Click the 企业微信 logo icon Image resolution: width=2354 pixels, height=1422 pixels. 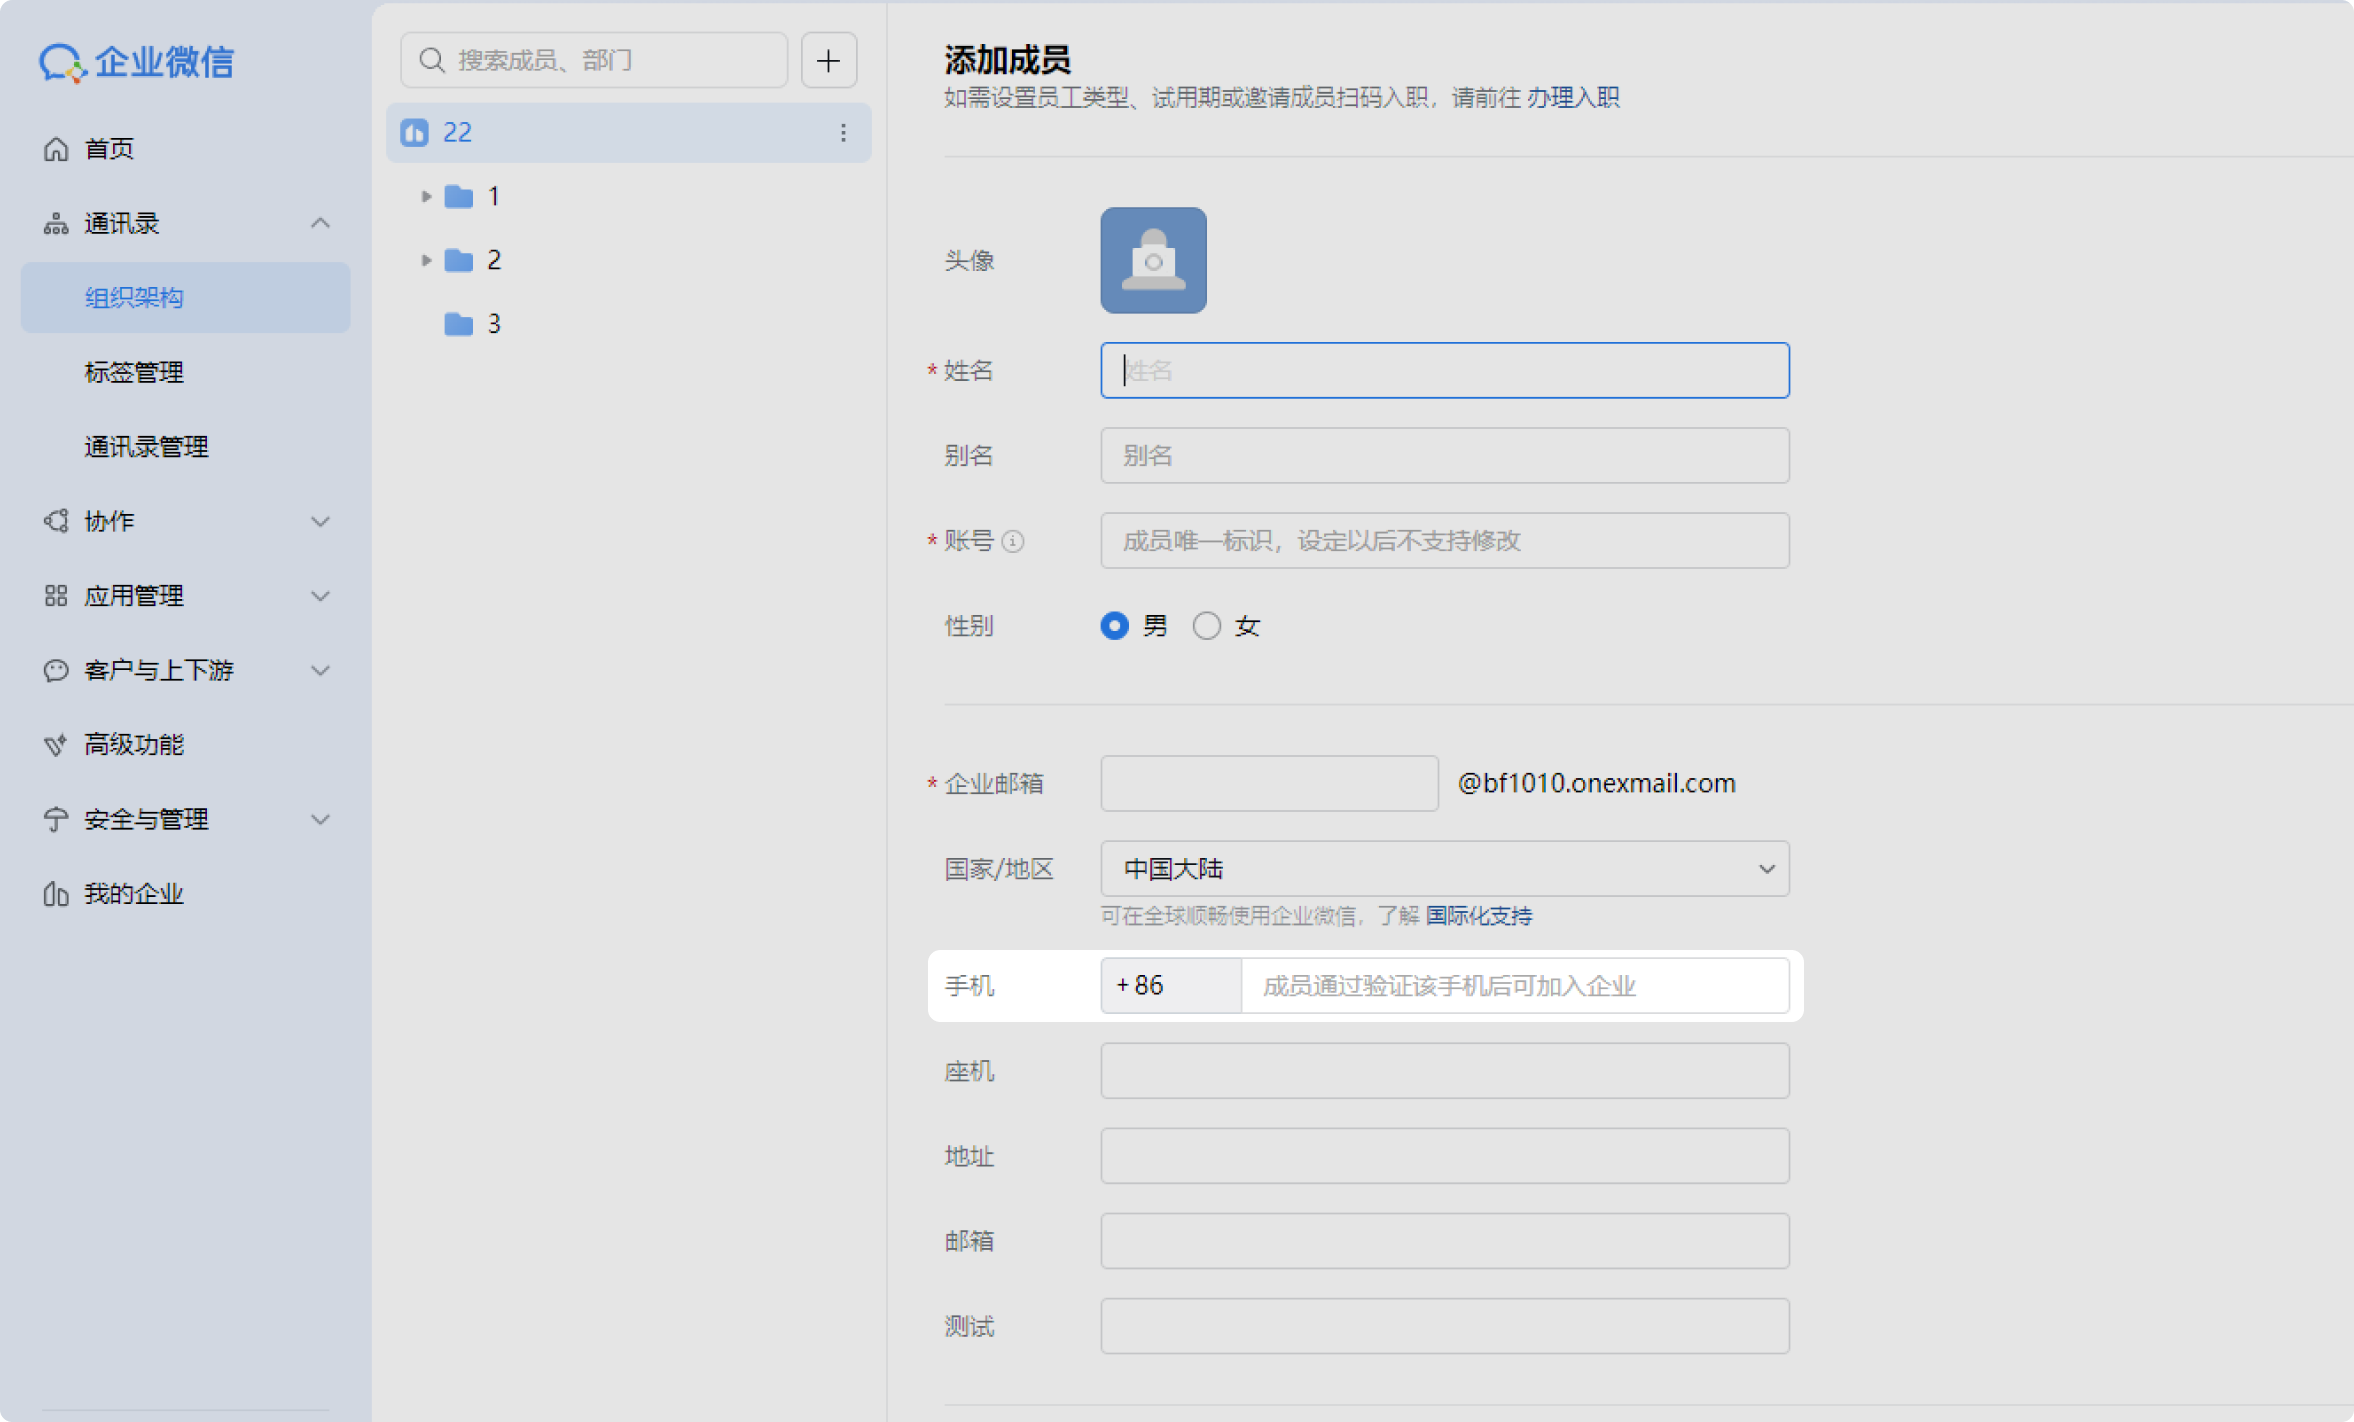coord(61,62)
